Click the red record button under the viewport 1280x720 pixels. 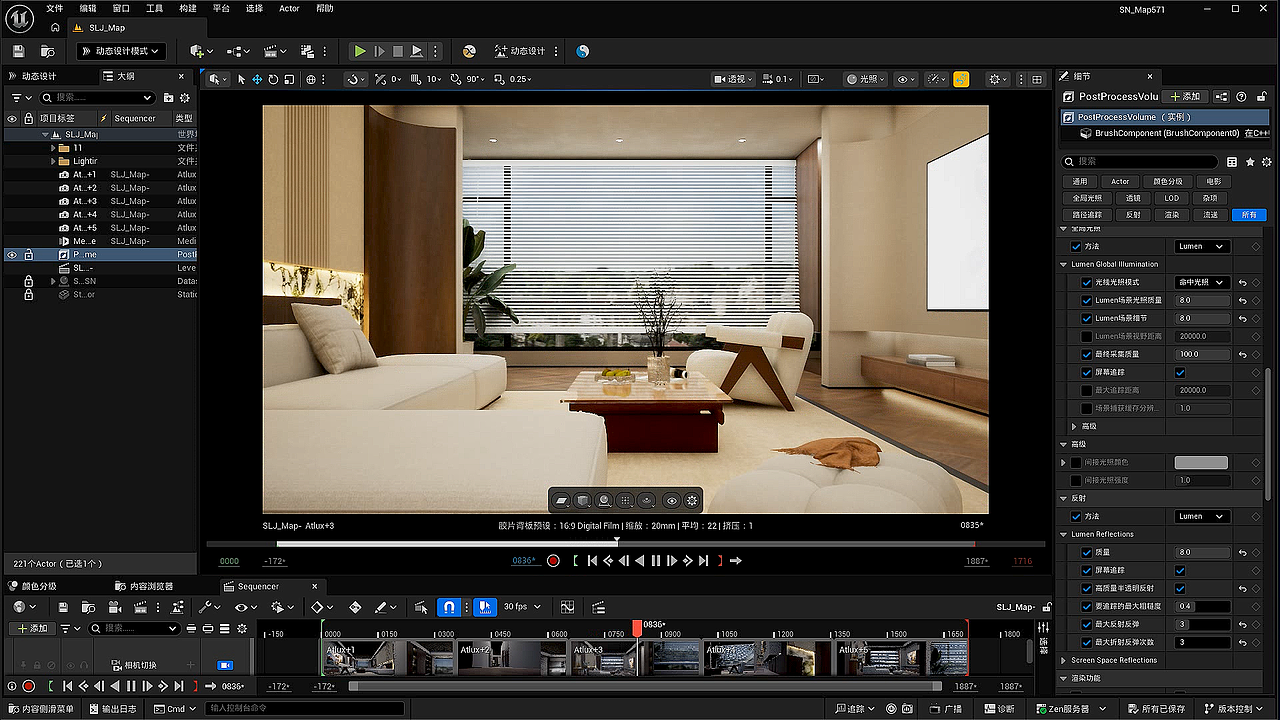click(x=553, y=561)
